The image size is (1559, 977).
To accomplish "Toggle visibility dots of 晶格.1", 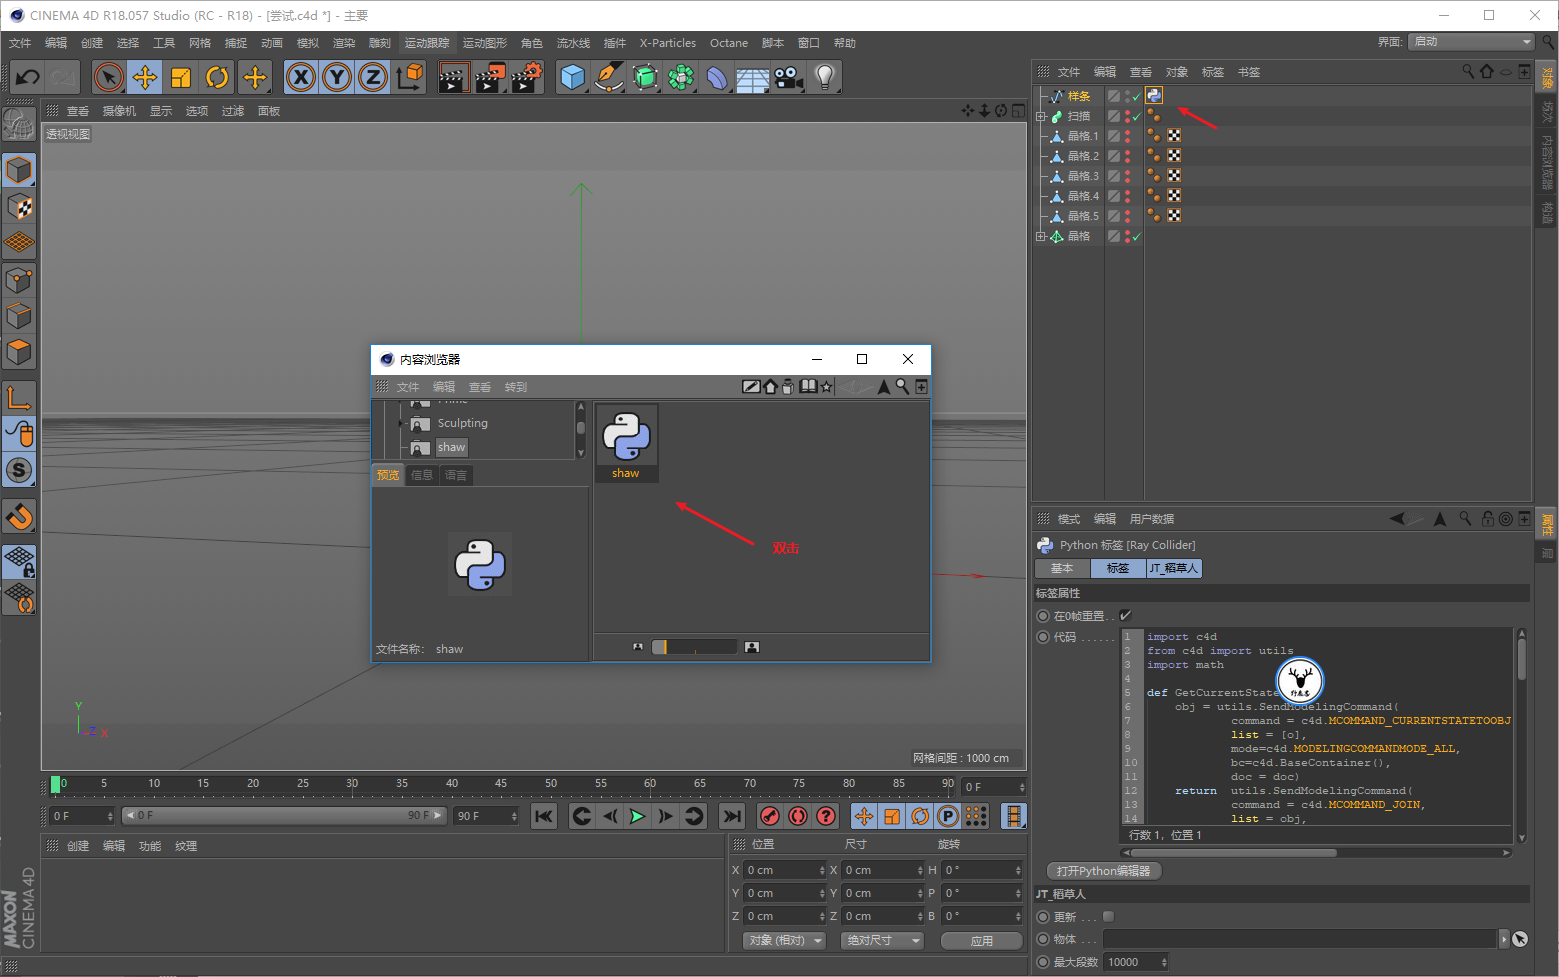I will point(1128,136).
